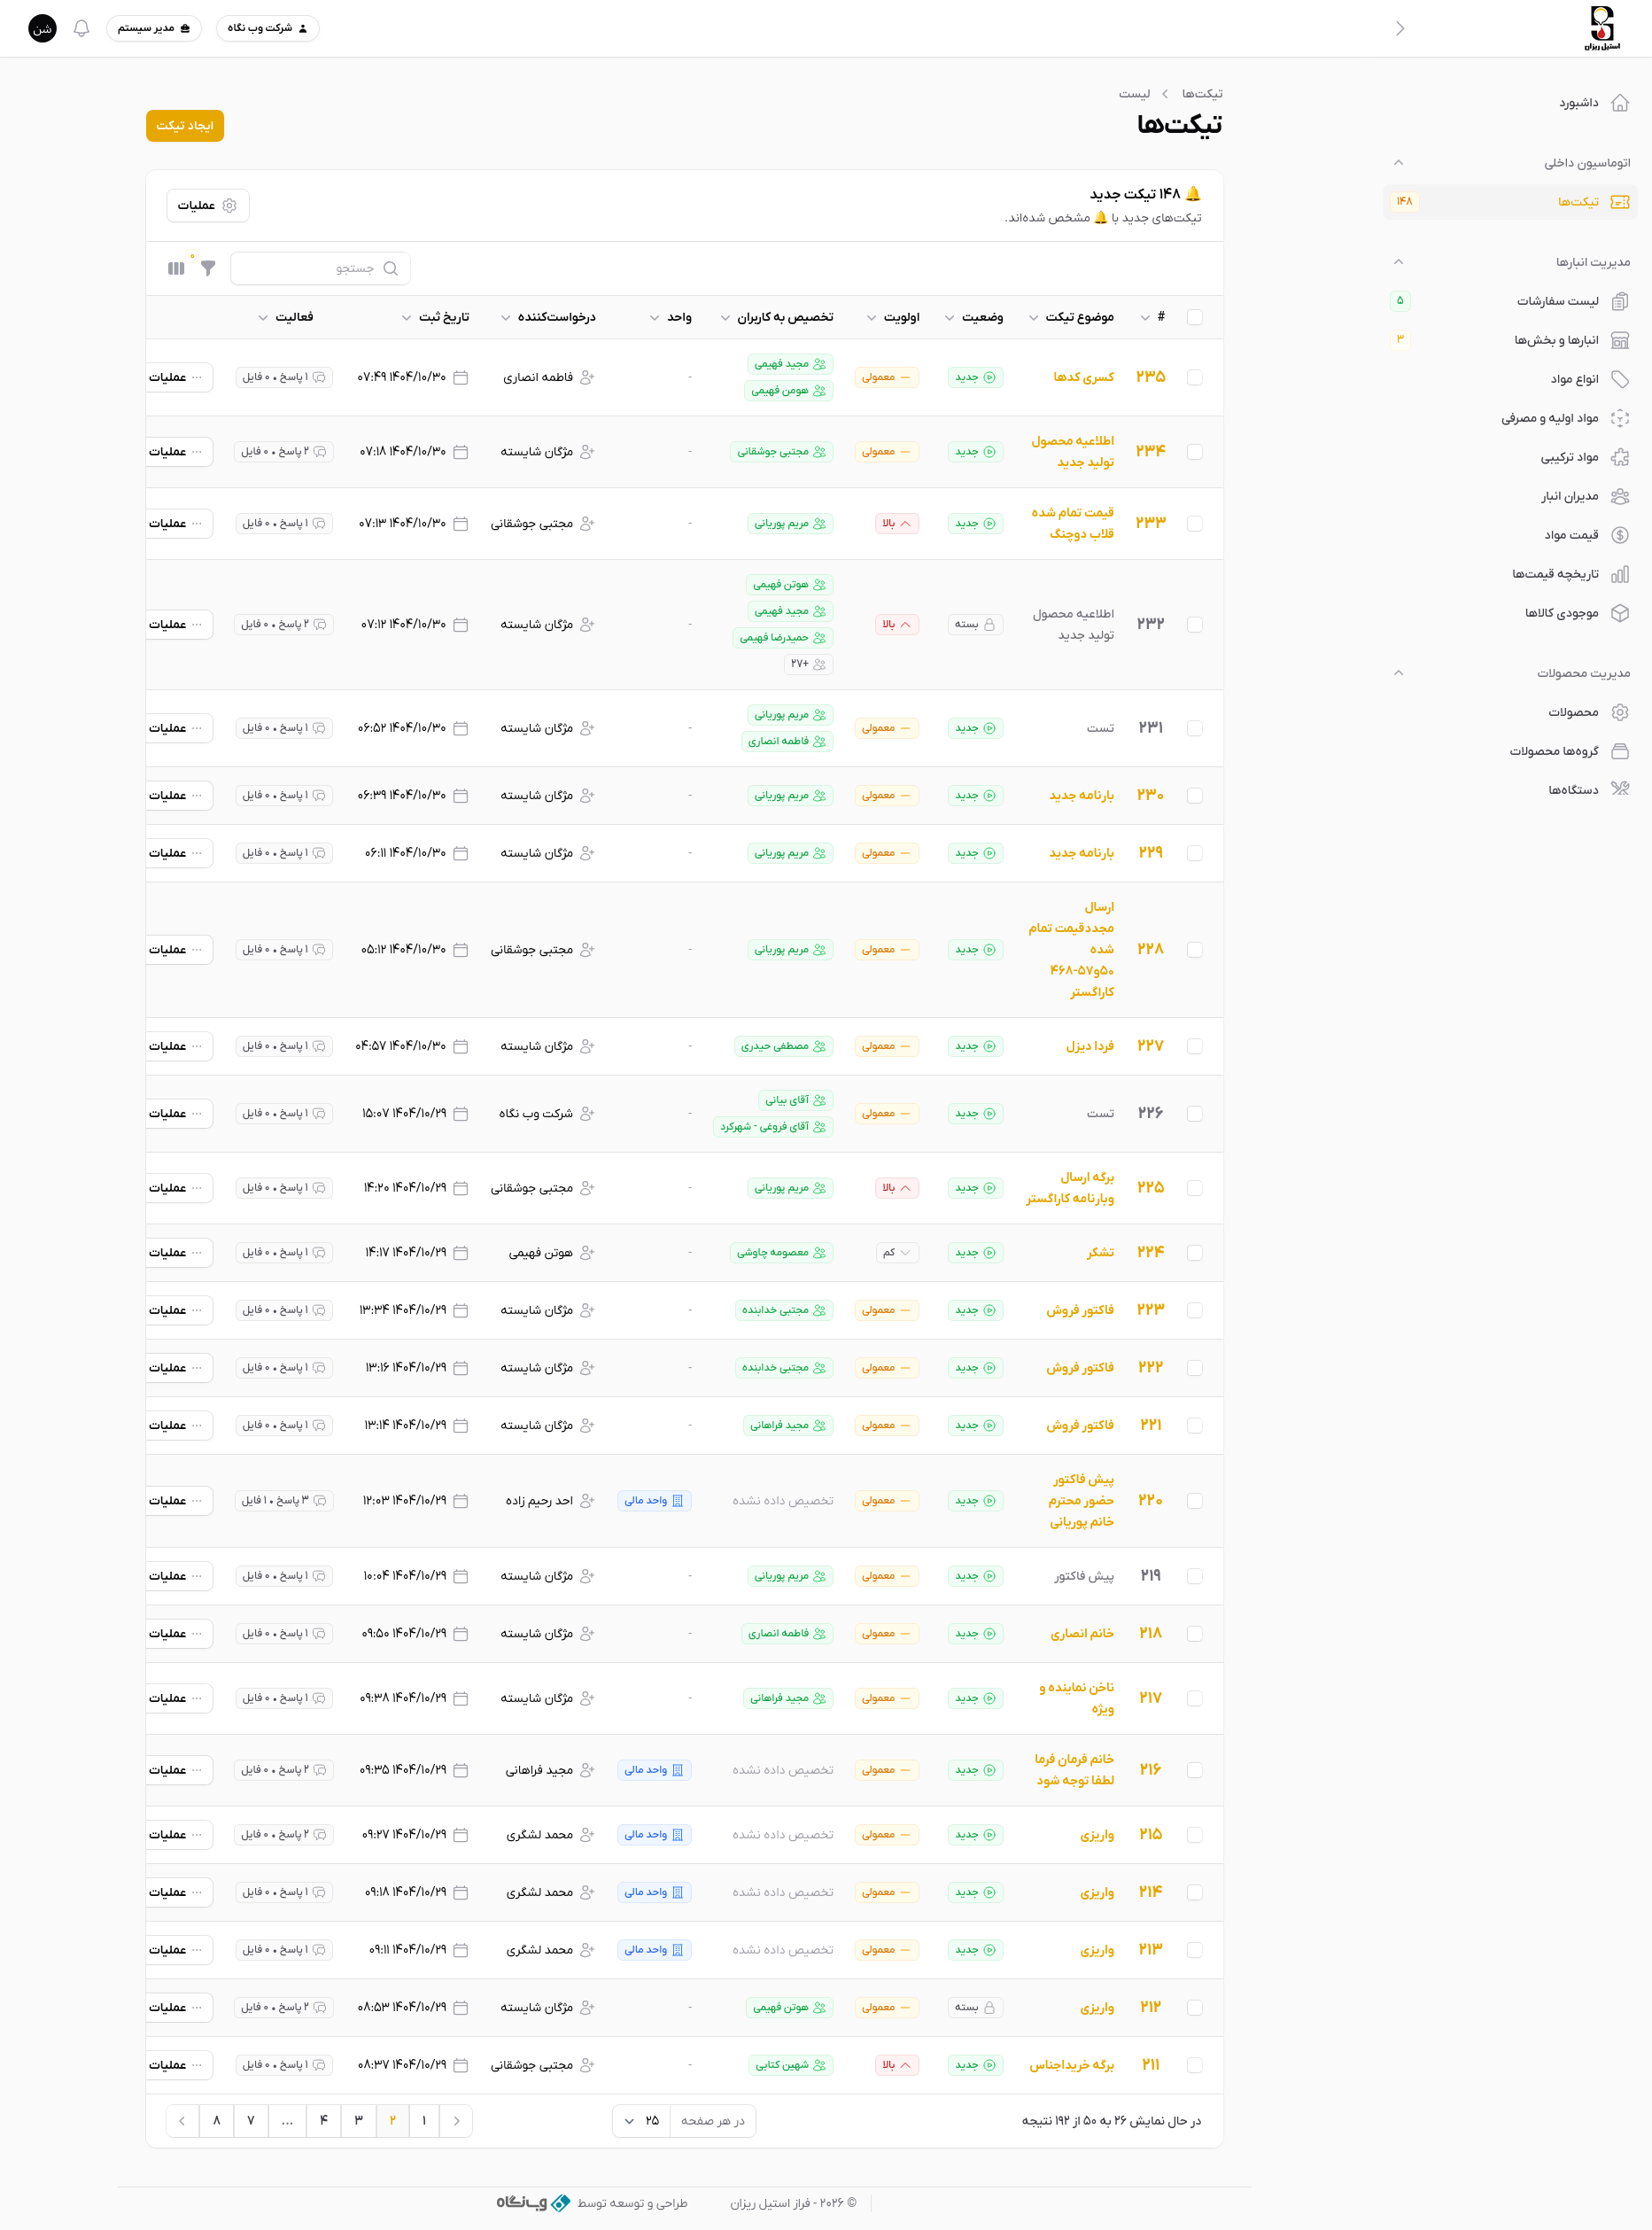Click the dashboard home icon in sidebar
Image resolution: width=1652 pixels, height=2230 pixels.
coord(1619,103)
